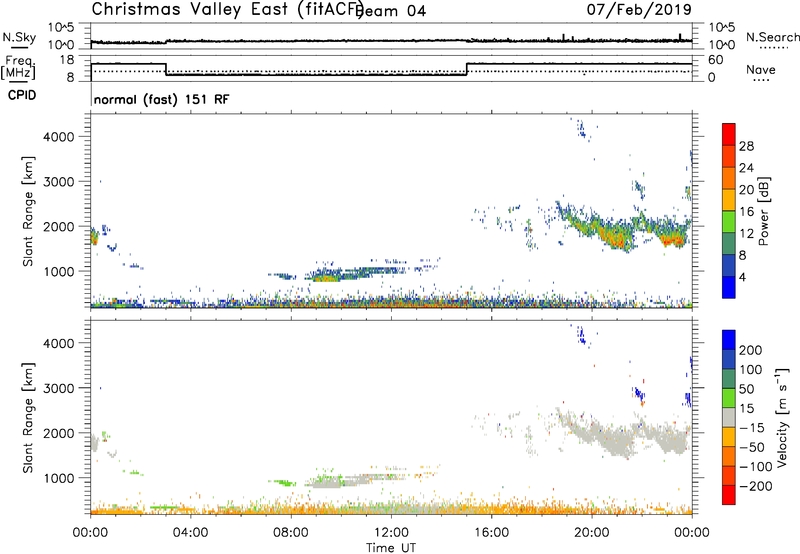800x554 pixels.
Task: Click the blue velocity echo above 4000 km
Action: pos(581,335)
